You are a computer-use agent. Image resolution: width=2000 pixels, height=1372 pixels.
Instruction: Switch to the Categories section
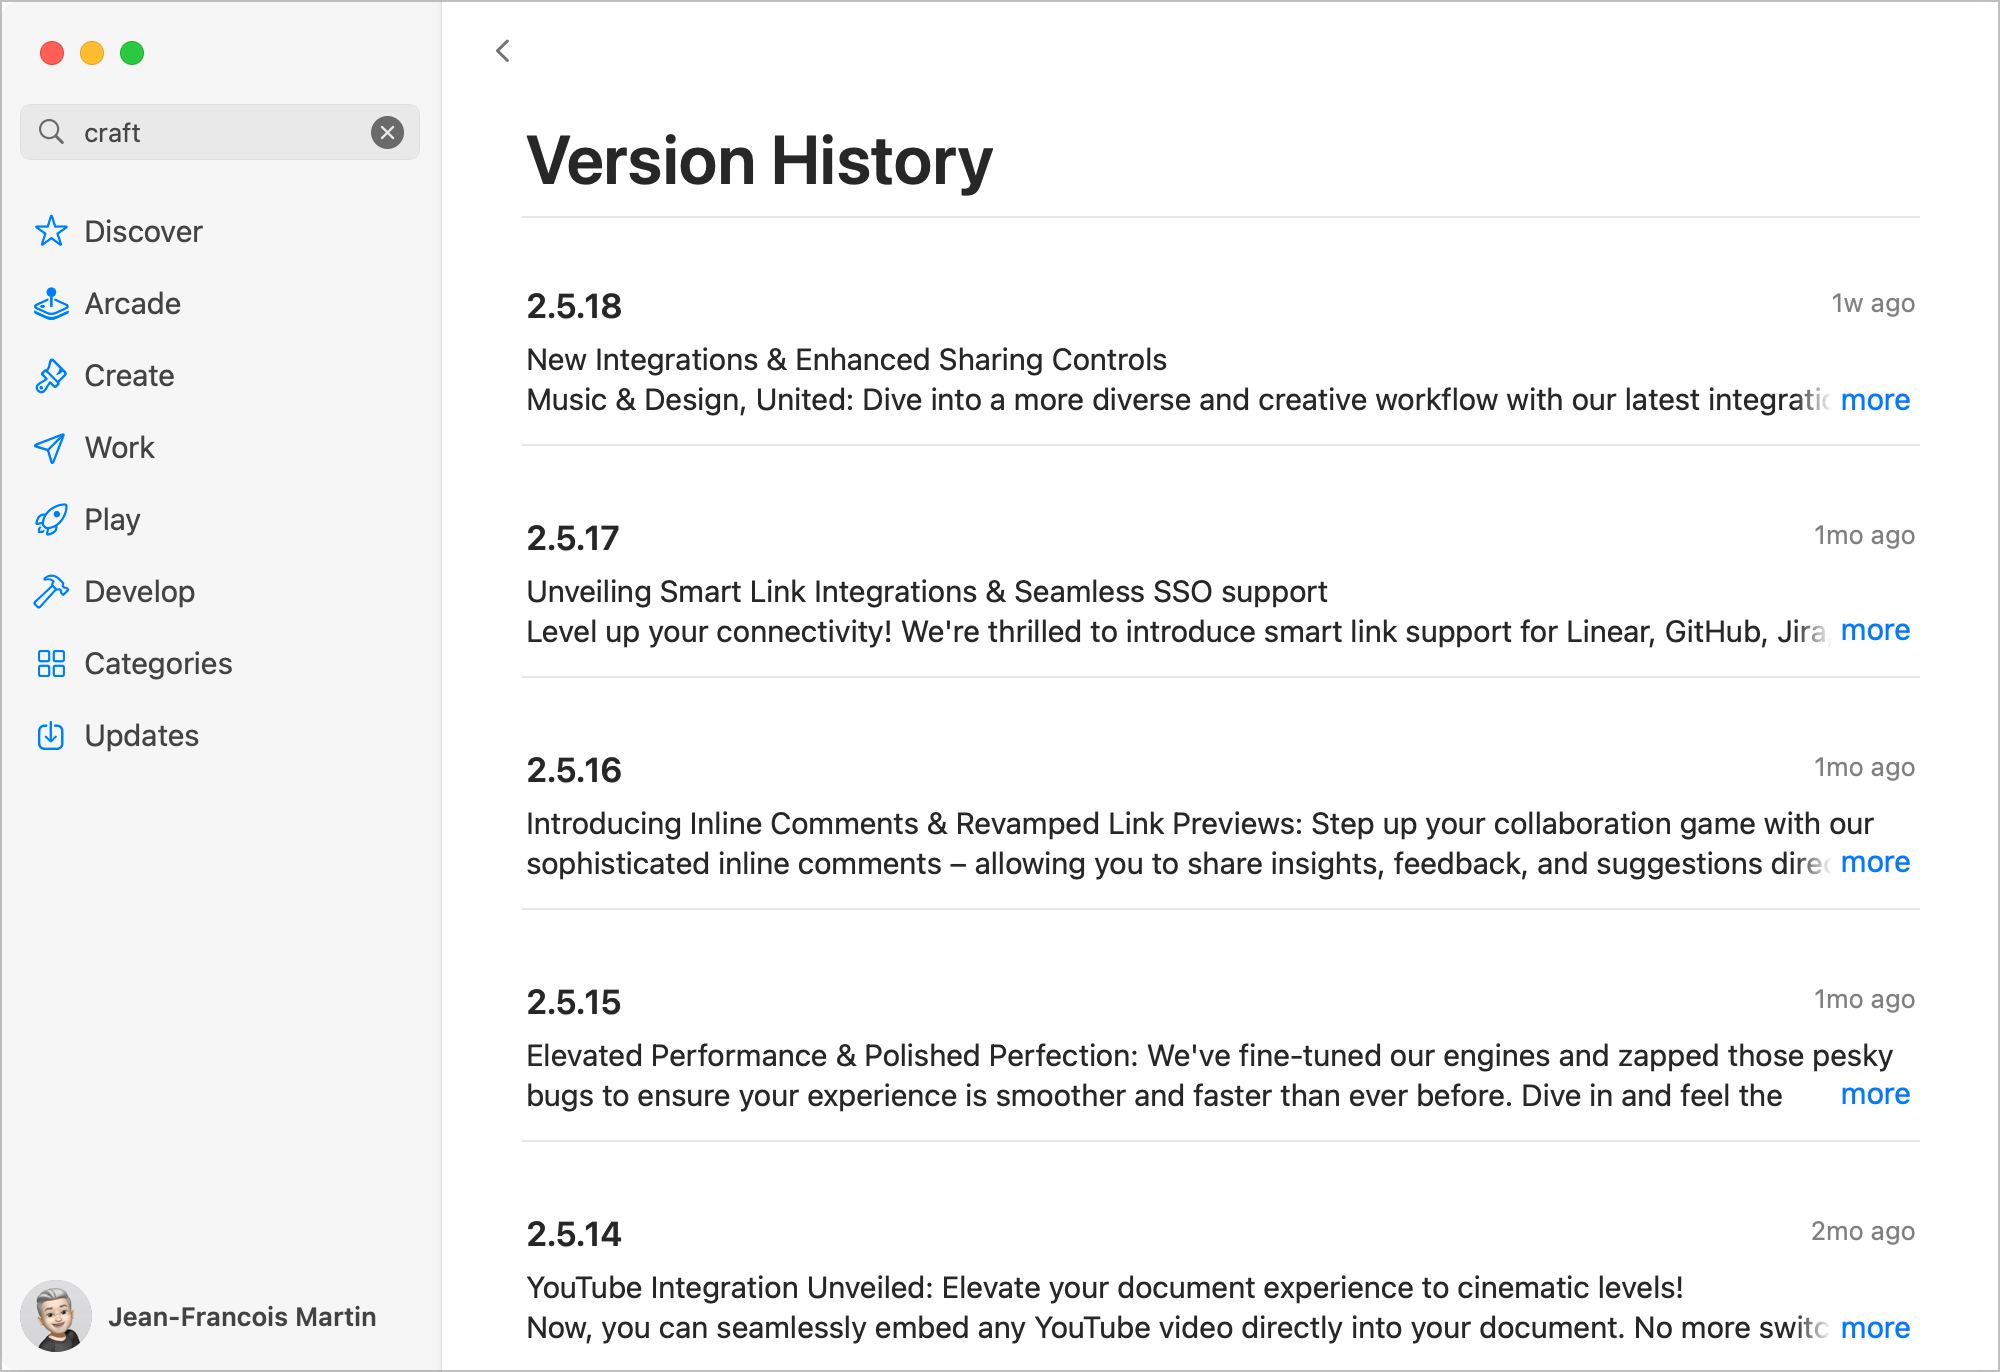[158, 663]
